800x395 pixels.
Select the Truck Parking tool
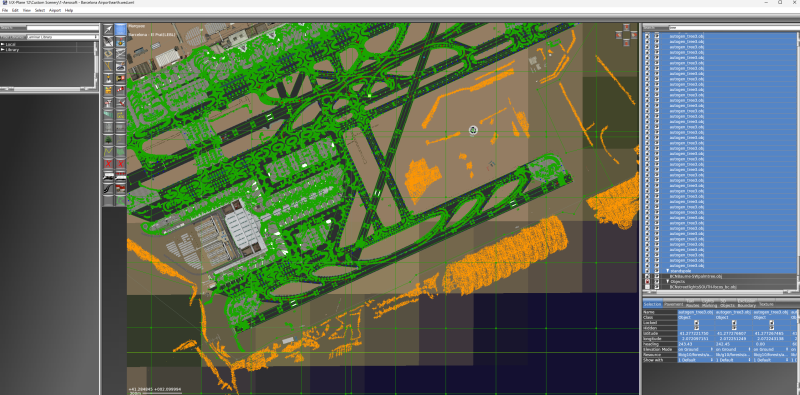(x=109, y=176)
